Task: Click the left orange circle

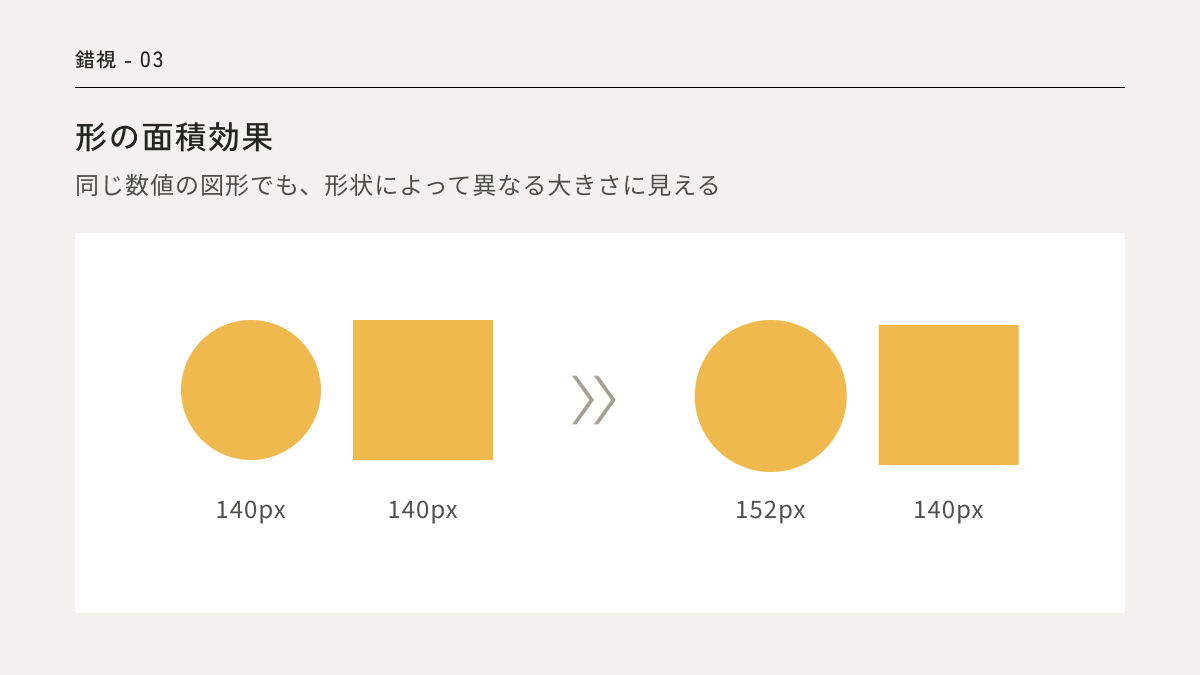Action: point(251,390)
